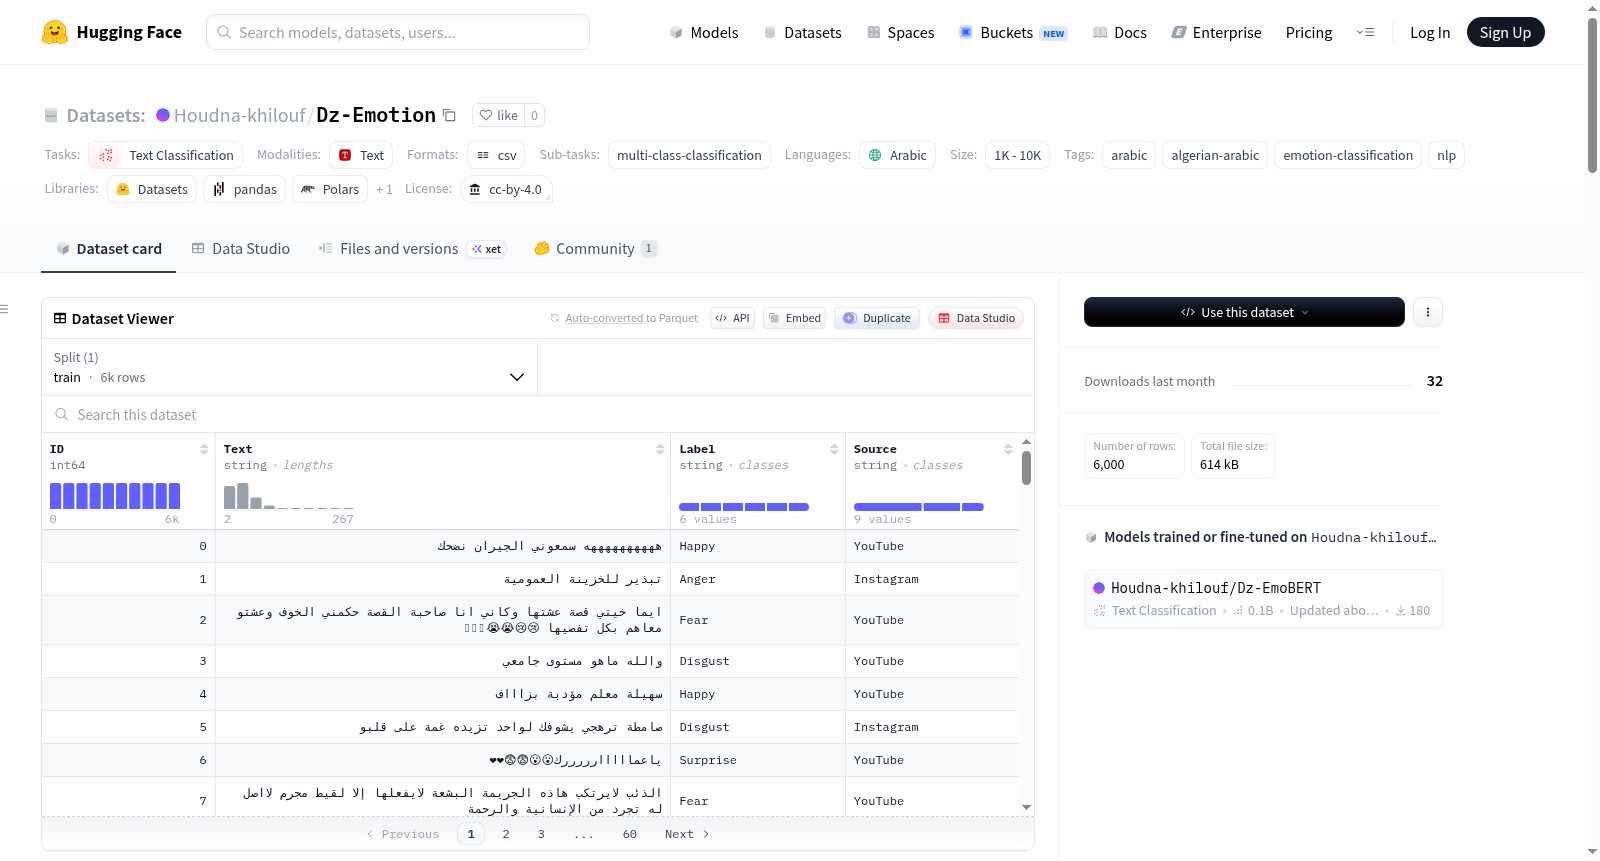Click the ID column histogram
The width and height of the screenshot is (1600, 861).
115,496
